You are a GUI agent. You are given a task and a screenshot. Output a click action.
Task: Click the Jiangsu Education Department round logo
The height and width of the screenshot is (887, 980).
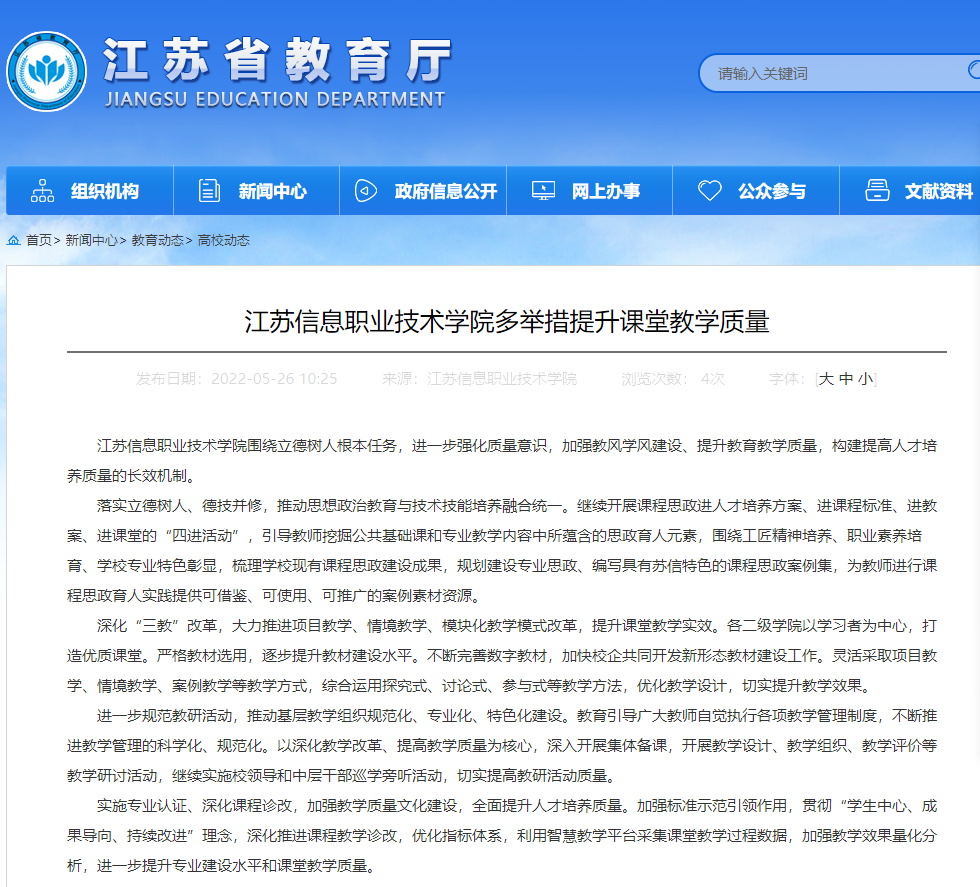[x=46, y=71]
